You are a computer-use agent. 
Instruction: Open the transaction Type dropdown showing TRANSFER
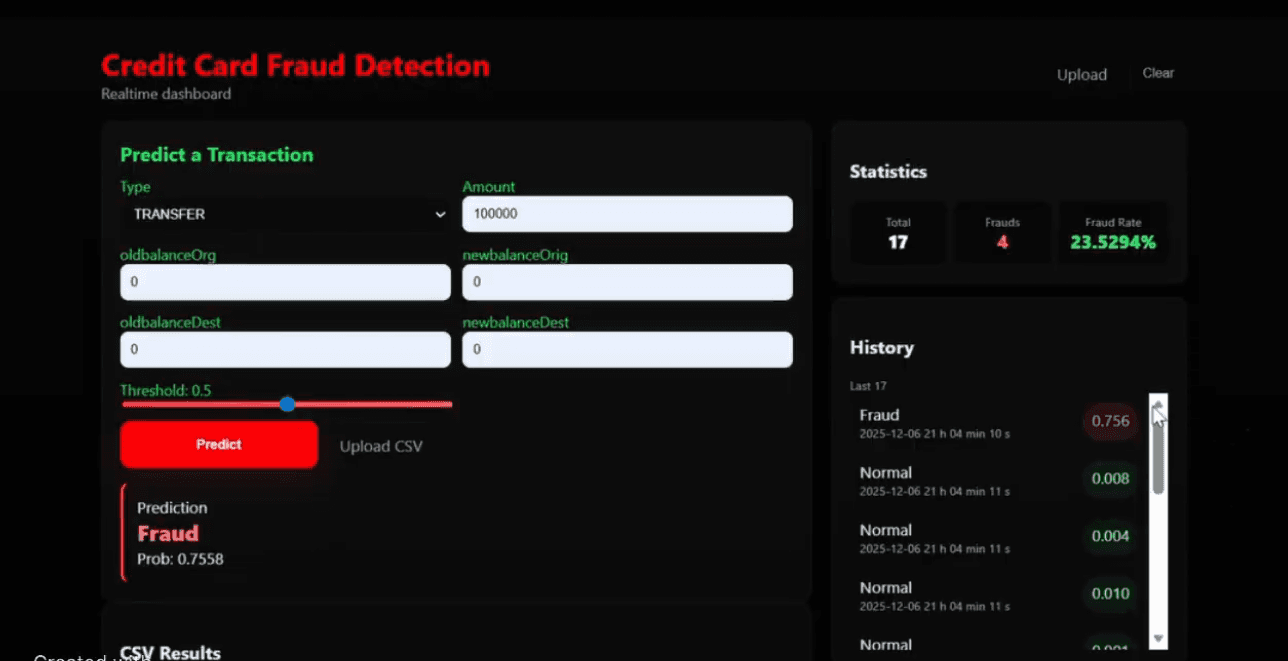(x=285, y=214)
